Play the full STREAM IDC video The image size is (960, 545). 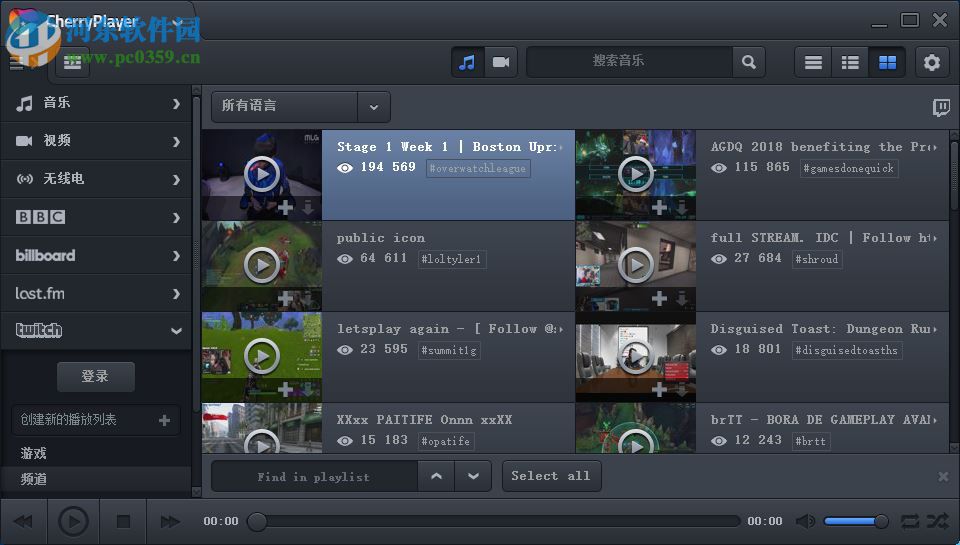[x=636, y=265]
